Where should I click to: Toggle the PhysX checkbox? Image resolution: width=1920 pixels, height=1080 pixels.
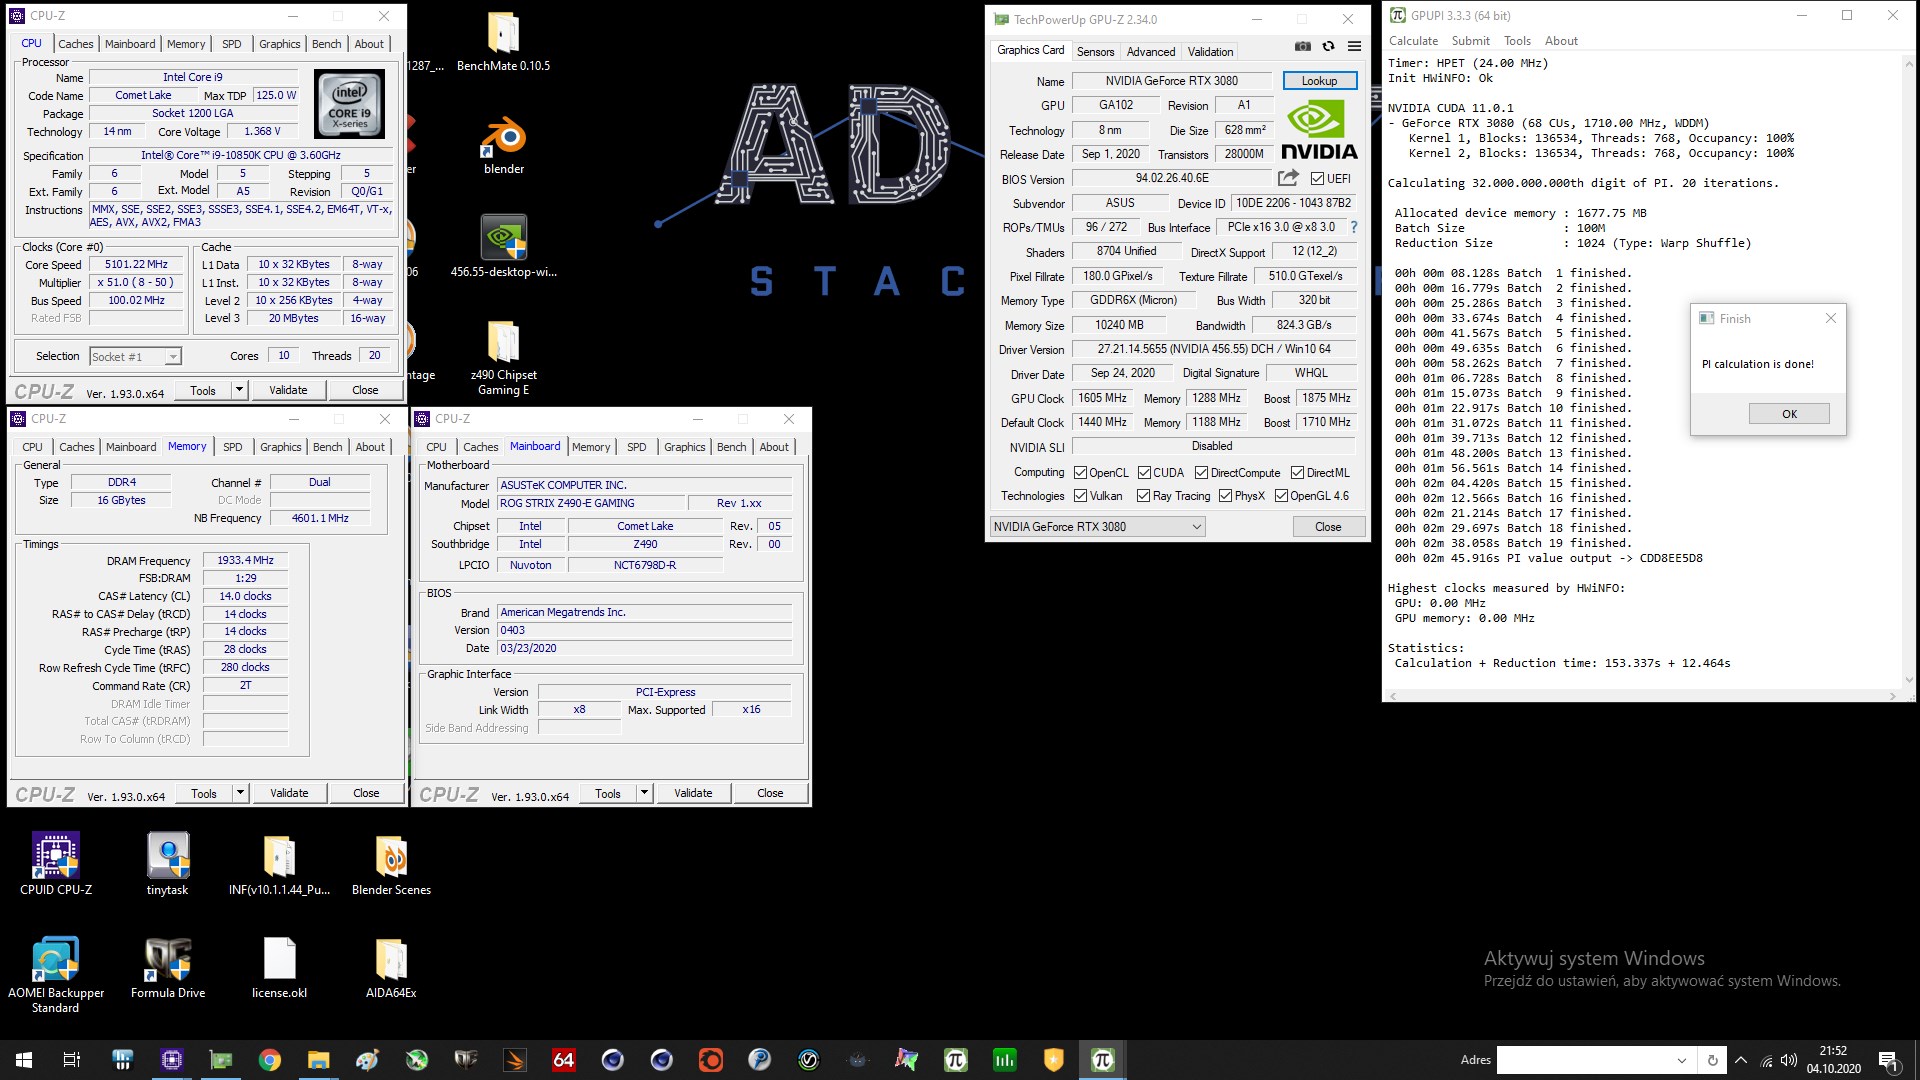tap(1225, 496)
